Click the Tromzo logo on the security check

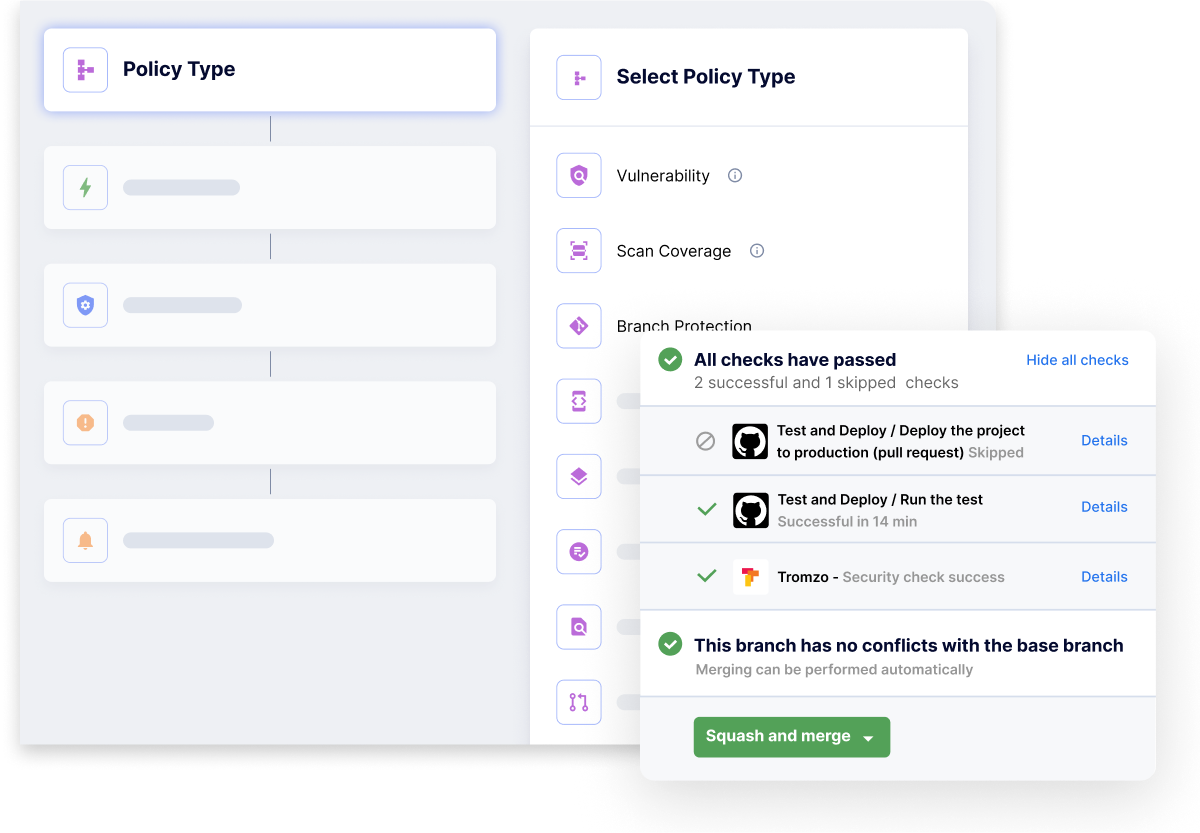click(x=749, y=577)
